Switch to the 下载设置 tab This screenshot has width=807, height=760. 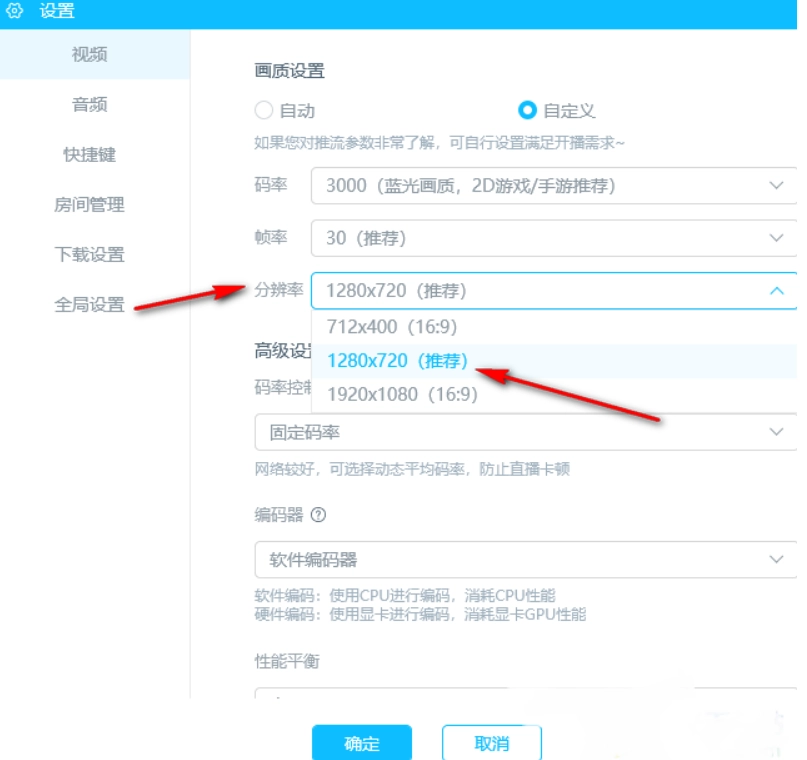click(90, 254)
